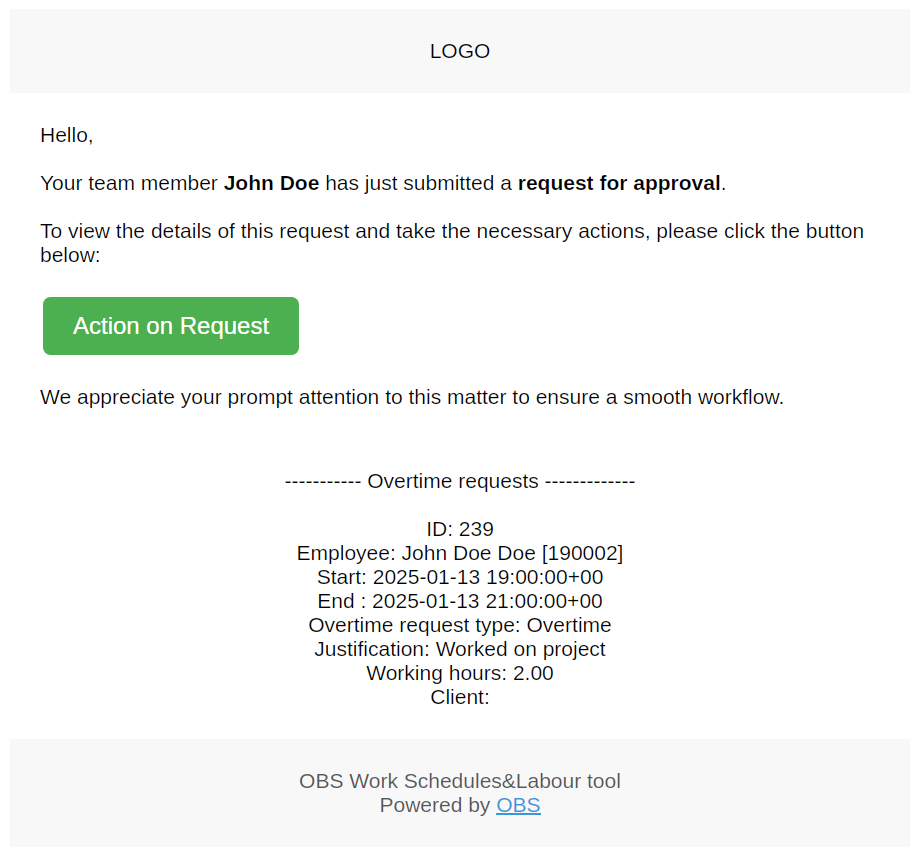Click the Start date and time line

[x=460, y=577]
